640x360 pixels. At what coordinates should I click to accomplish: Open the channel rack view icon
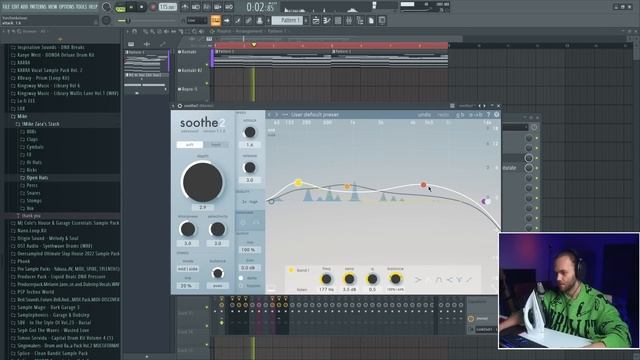click(338, 20)
